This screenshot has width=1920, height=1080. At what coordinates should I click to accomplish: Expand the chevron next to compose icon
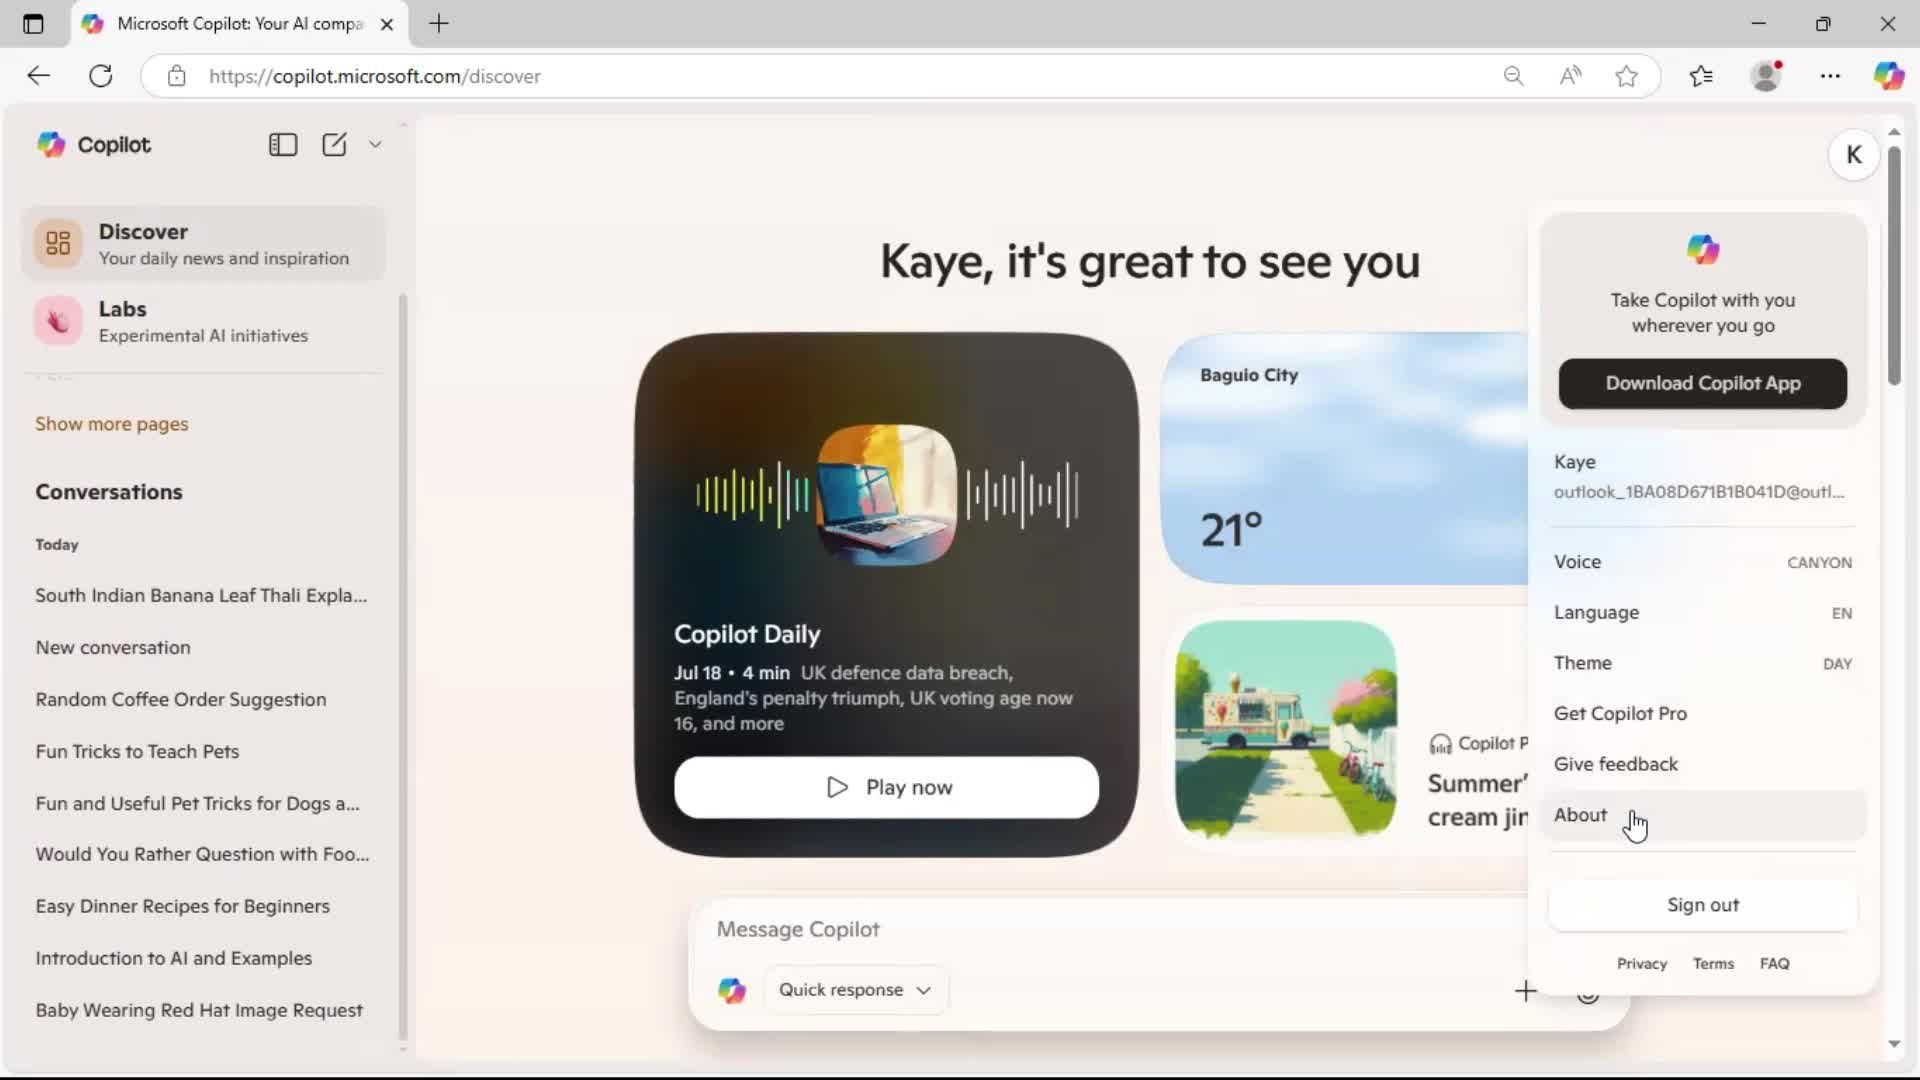tap(375, 145)
